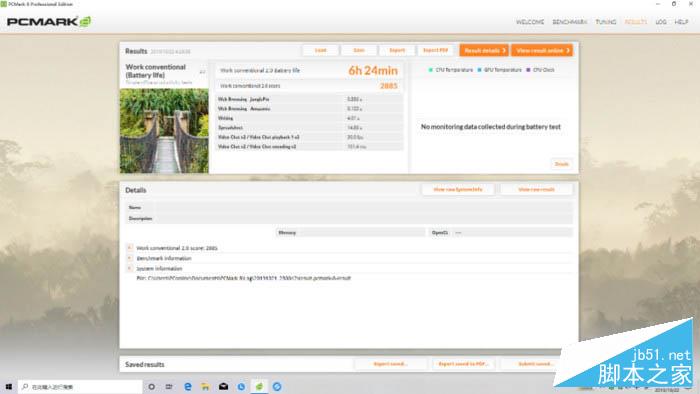Select the Web Browsing JunglePin row

click(309, 99)
